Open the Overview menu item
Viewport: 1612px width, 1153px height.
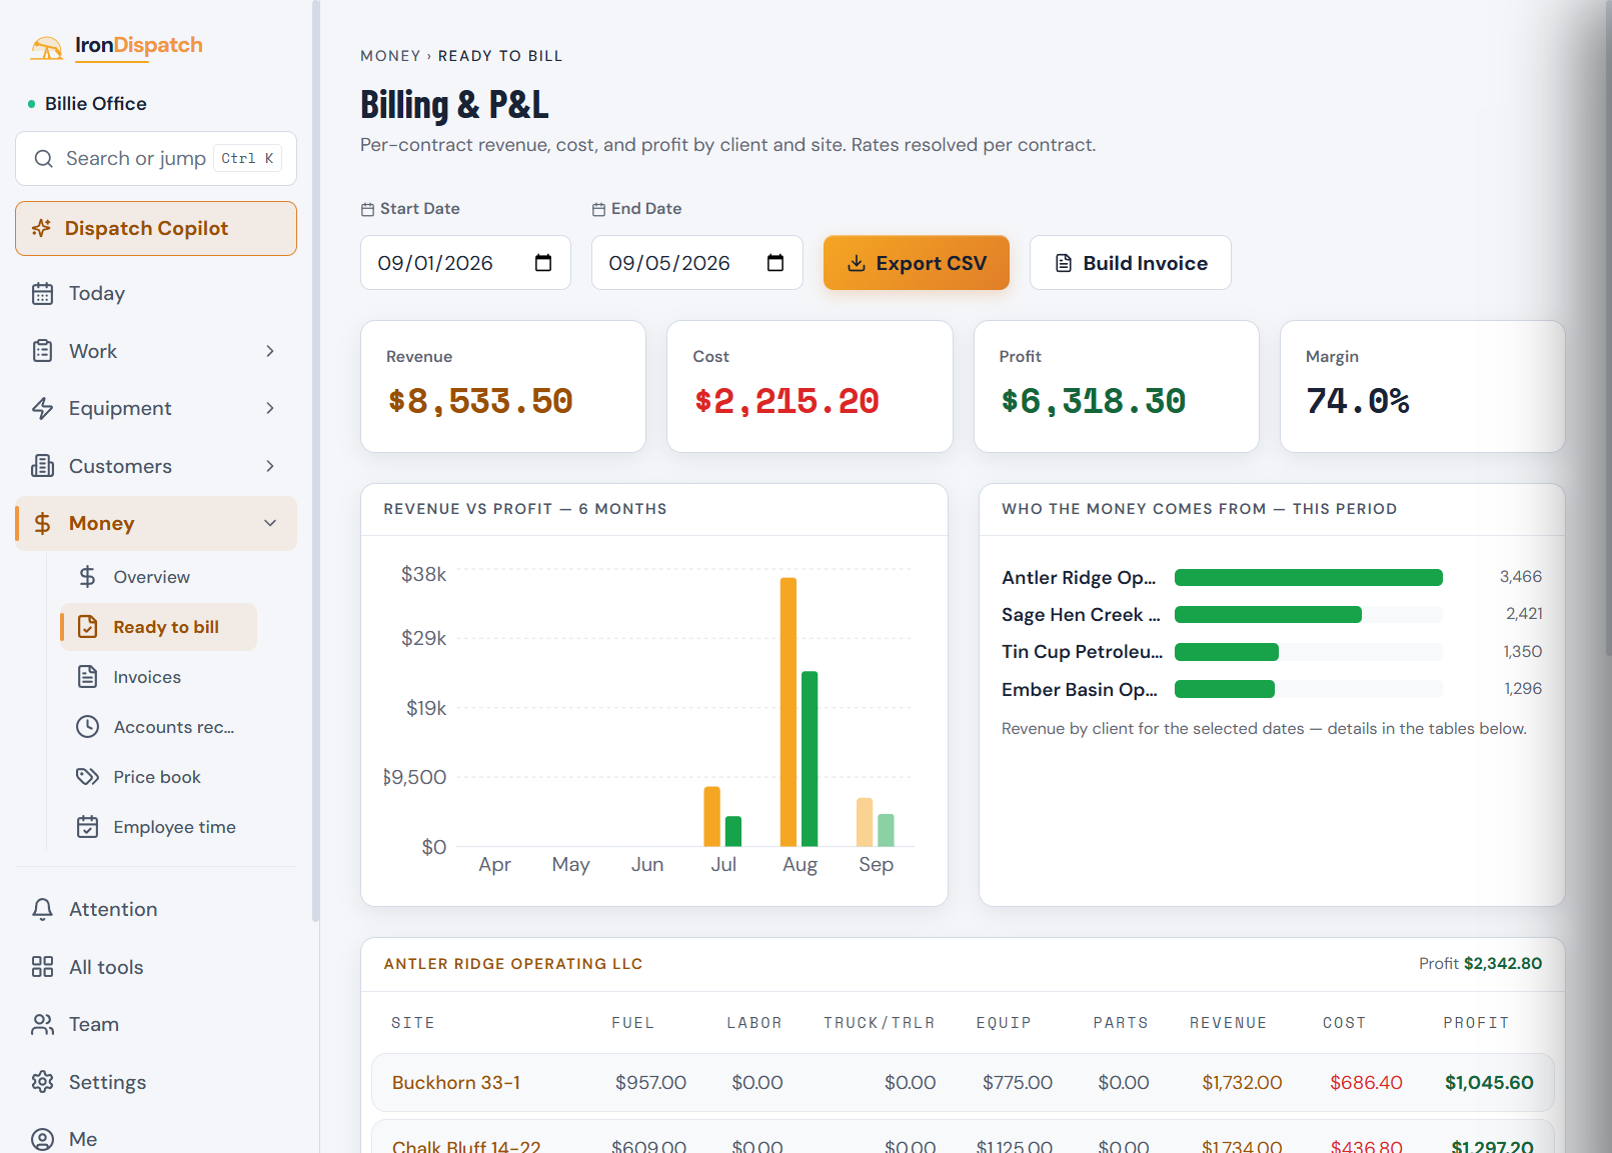pos(159,577)
